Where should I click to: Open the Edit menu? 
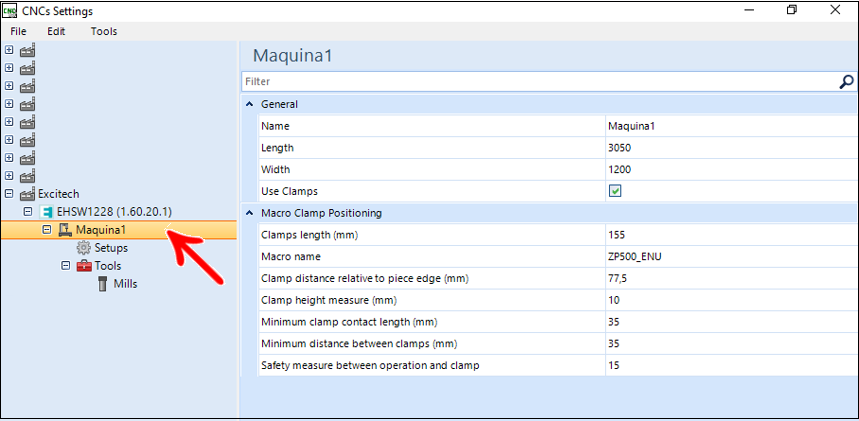click(x=56, y=31)
